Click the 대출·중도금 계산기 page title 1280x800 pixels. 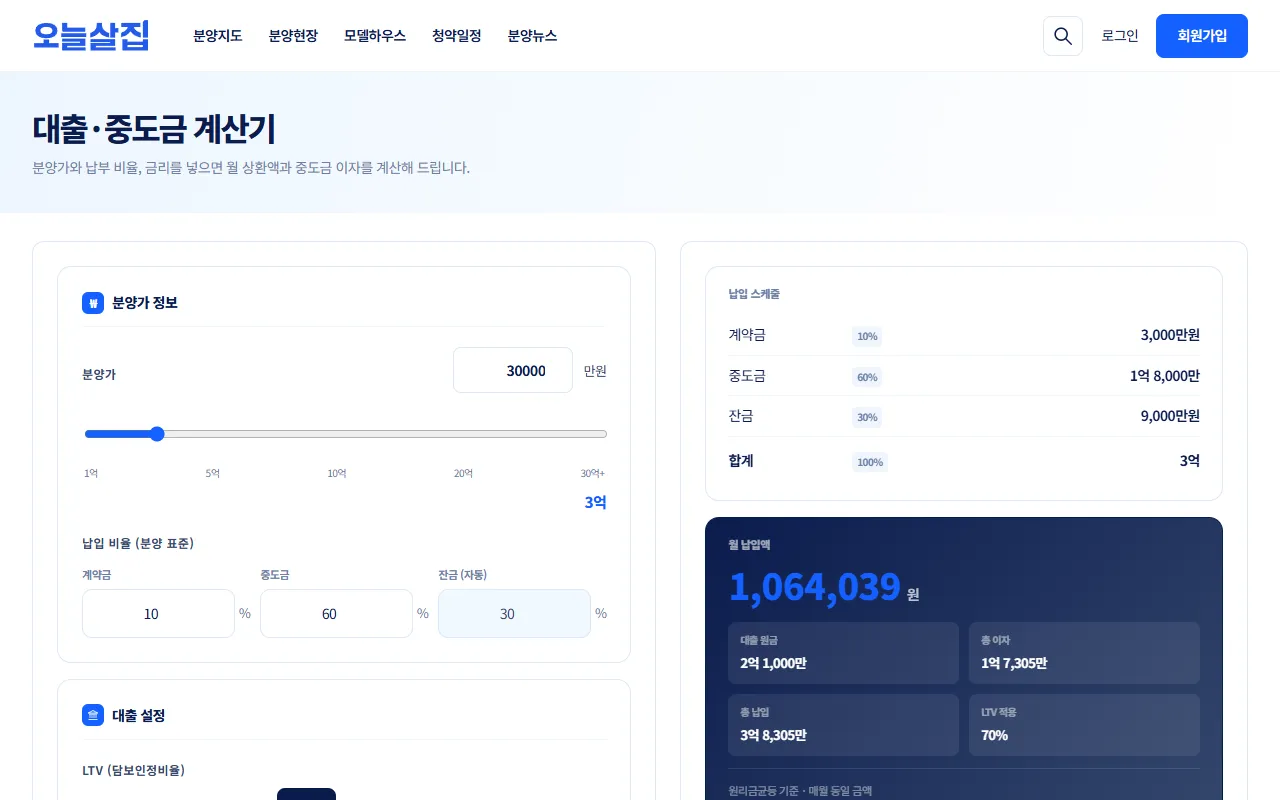click(154, 129)
